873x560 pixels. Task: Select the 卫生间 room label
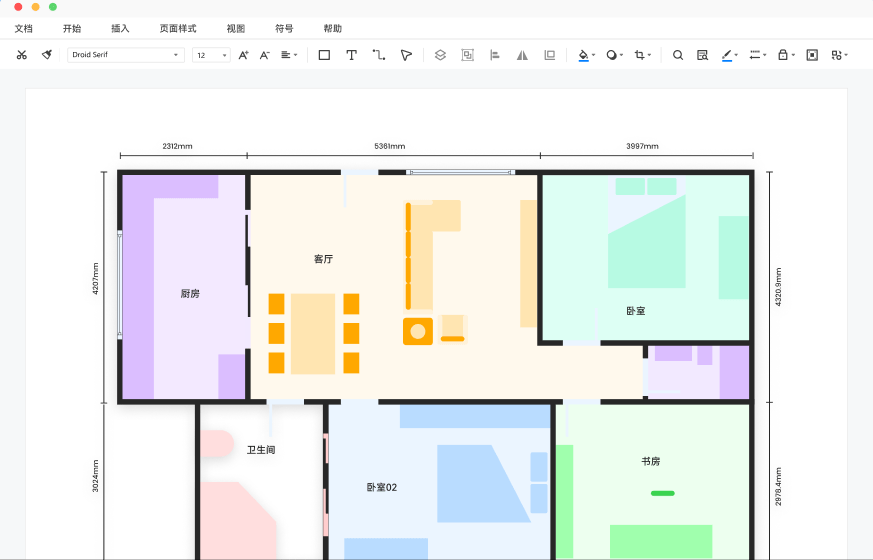click(x=261, y=450)
